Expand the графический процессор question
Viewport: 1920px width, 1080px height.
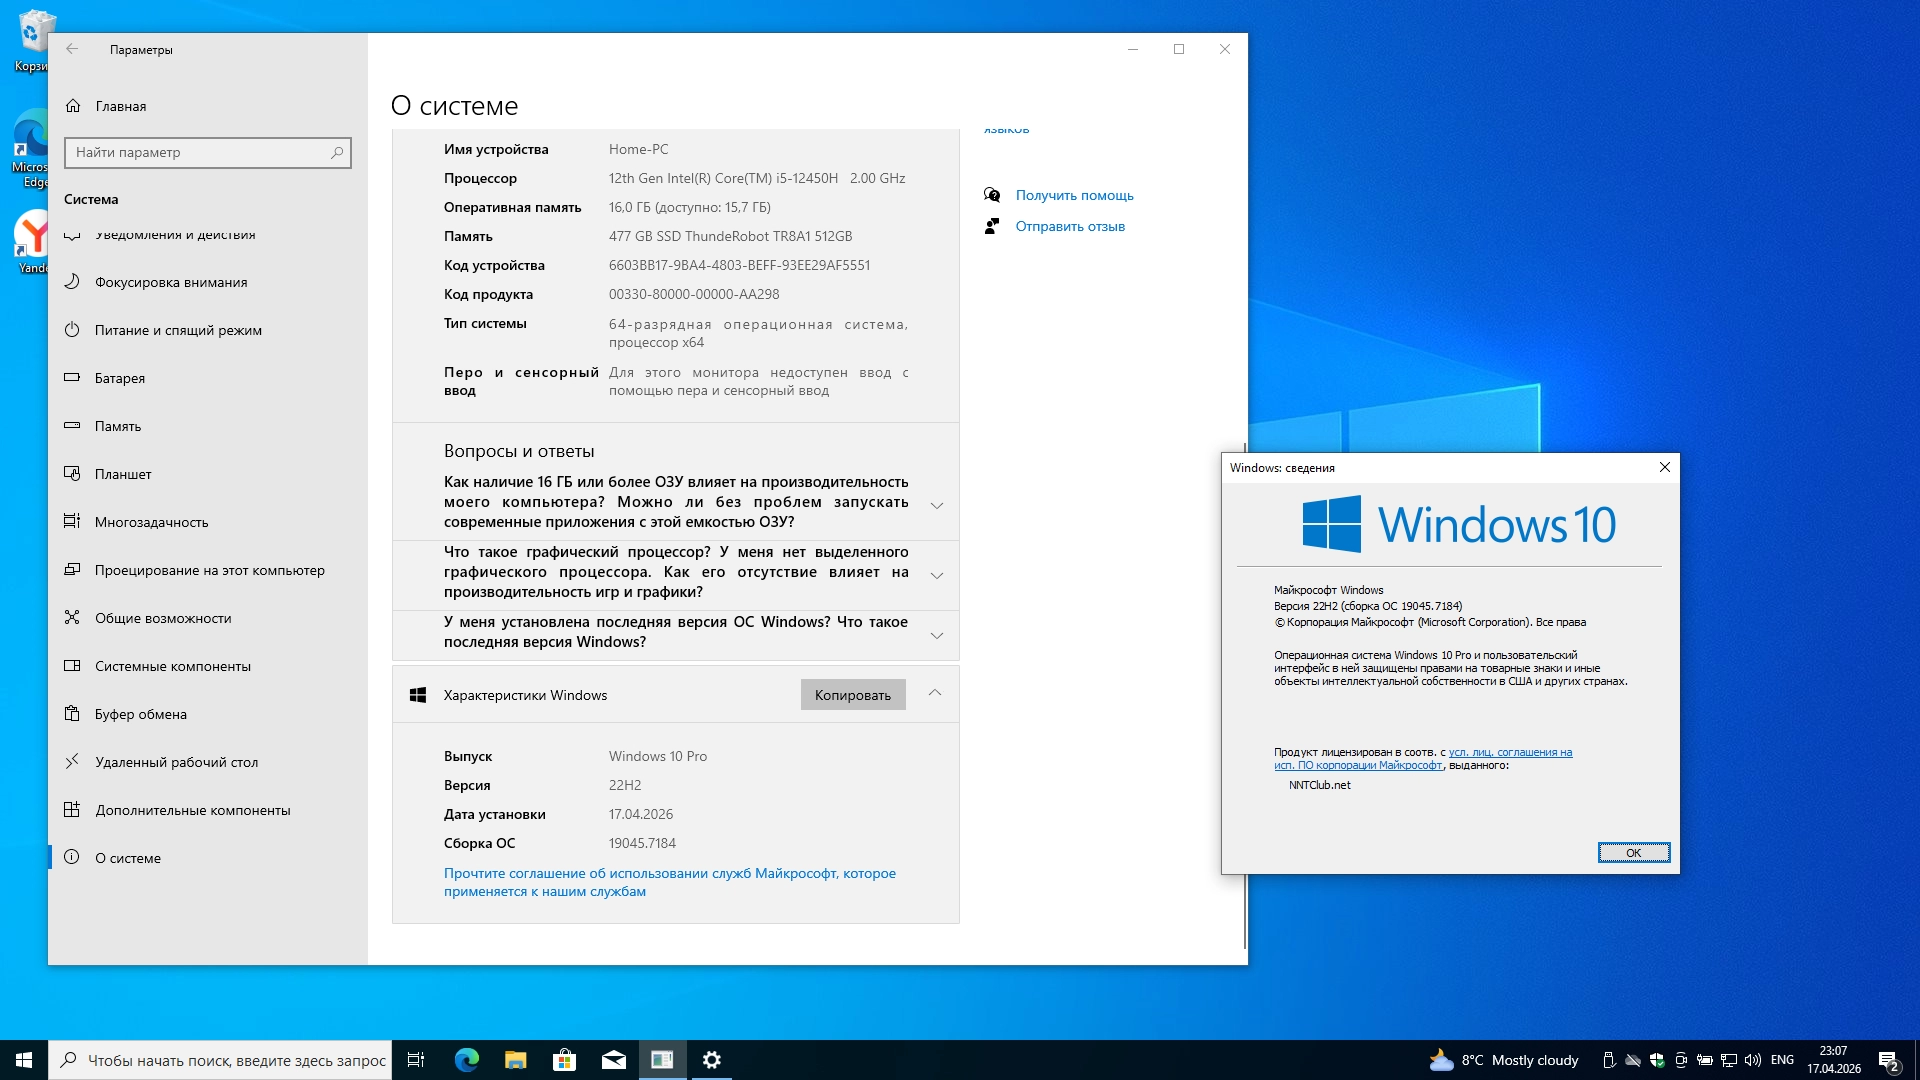pyautogui.click(x=936, y=575)
